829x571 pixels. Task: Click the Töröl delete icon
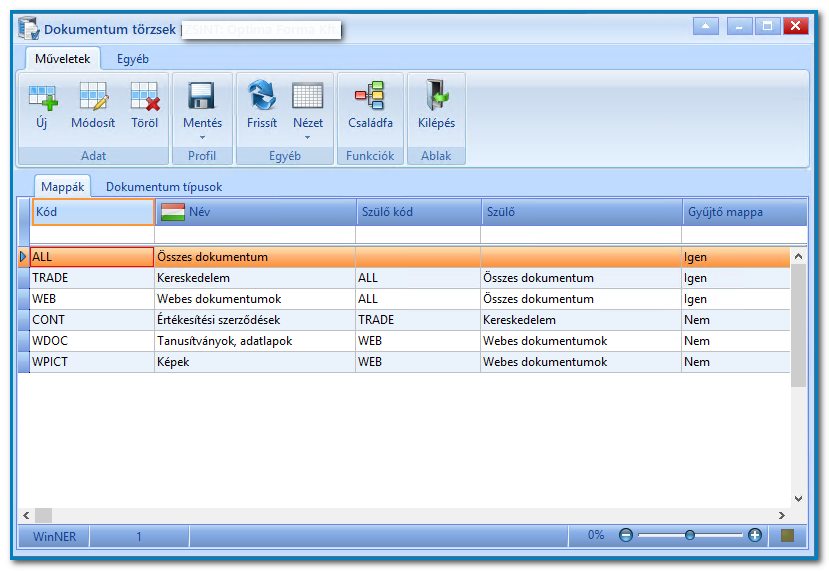[x=145, y=97]
